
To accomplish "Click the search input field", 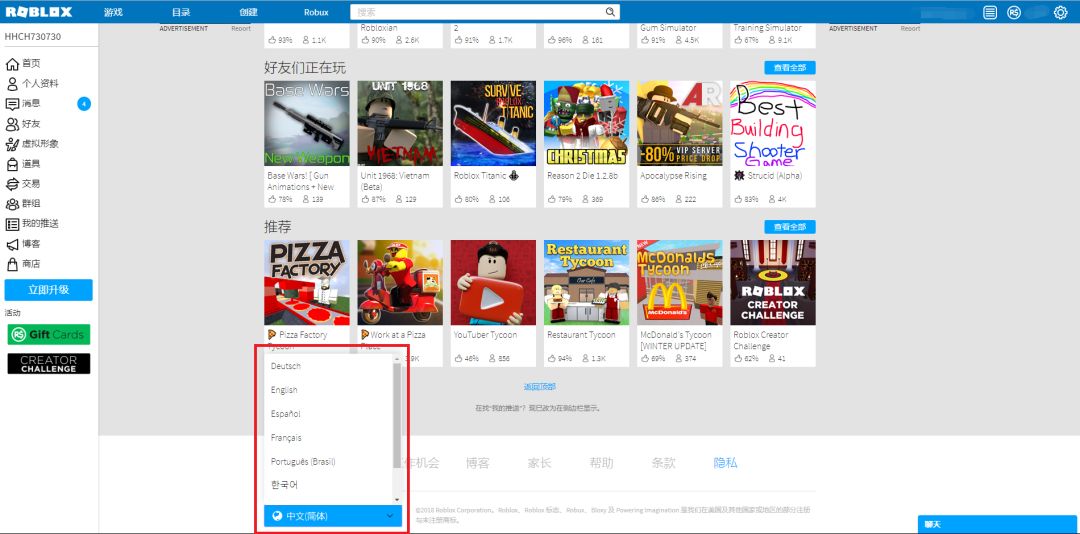I will pyautogui.click(x=477, y=12).
